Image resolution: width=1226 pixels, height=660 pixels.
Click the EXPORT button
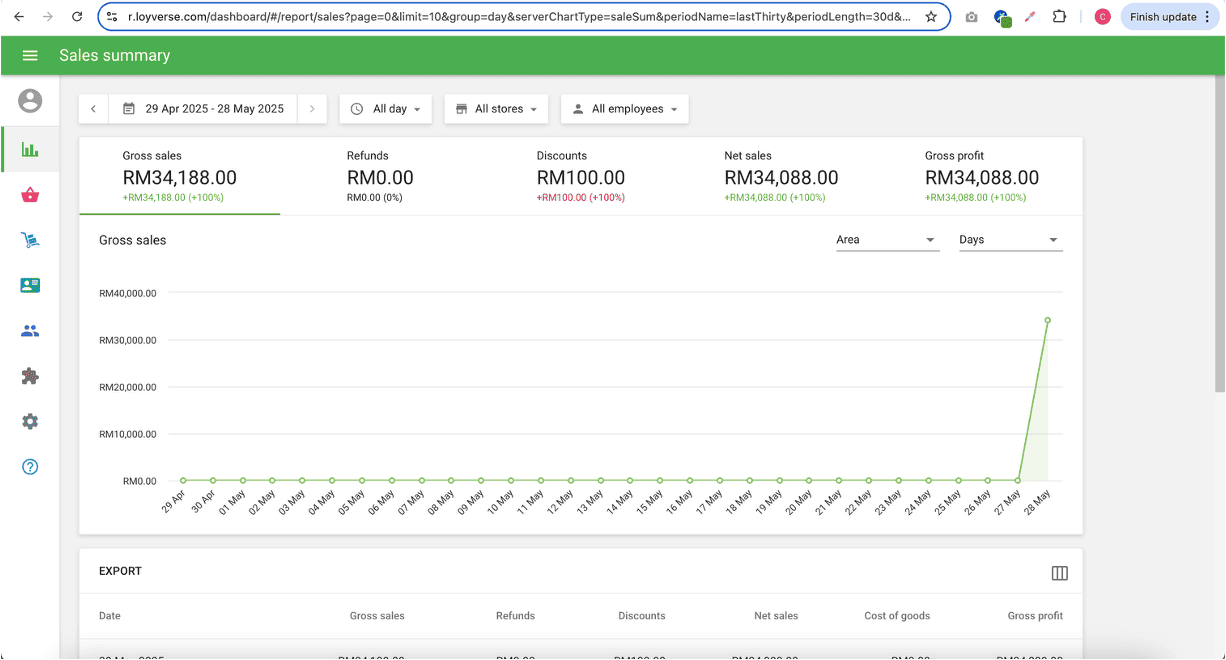pyautogui.click(x=120, y=572)
